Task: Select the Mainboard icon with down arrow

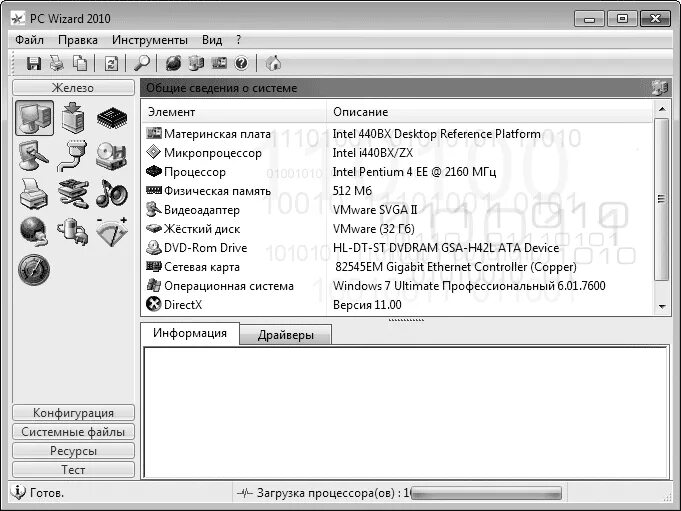Action: coord(73,118)
